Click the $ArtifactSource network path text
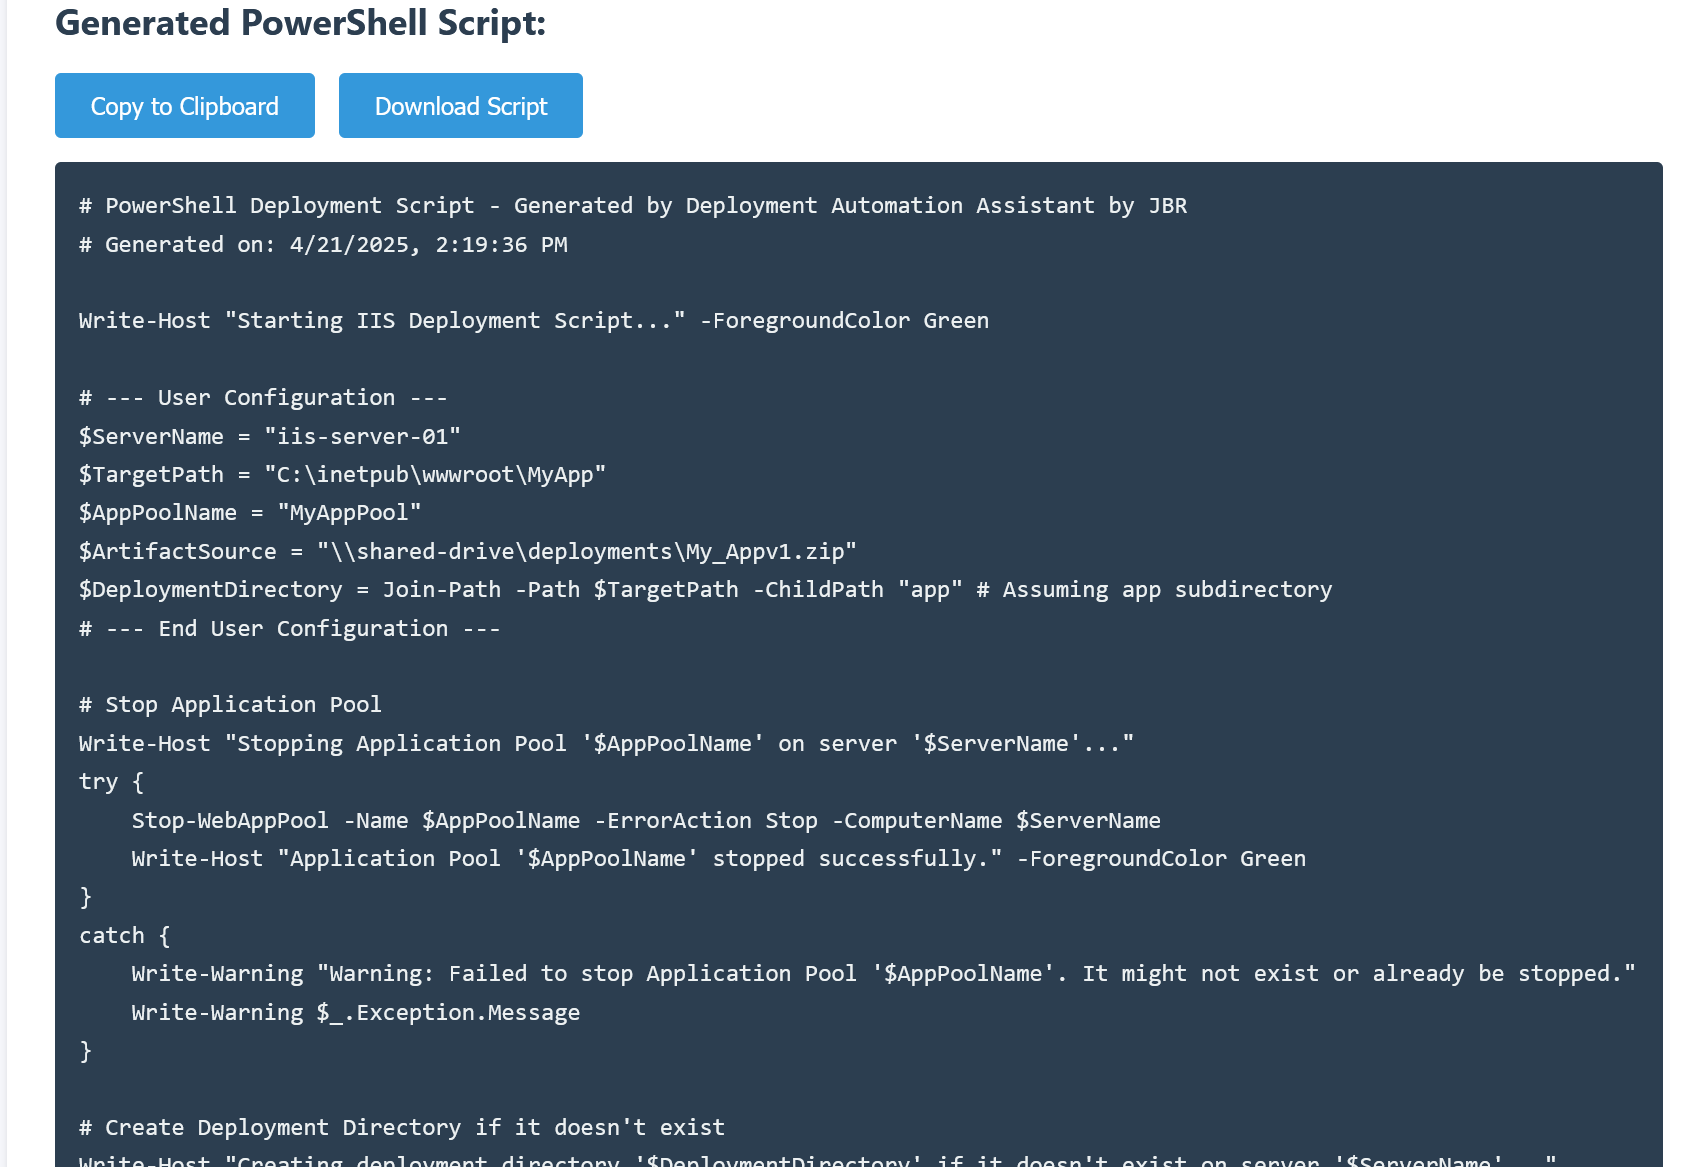 click(586, 551)
